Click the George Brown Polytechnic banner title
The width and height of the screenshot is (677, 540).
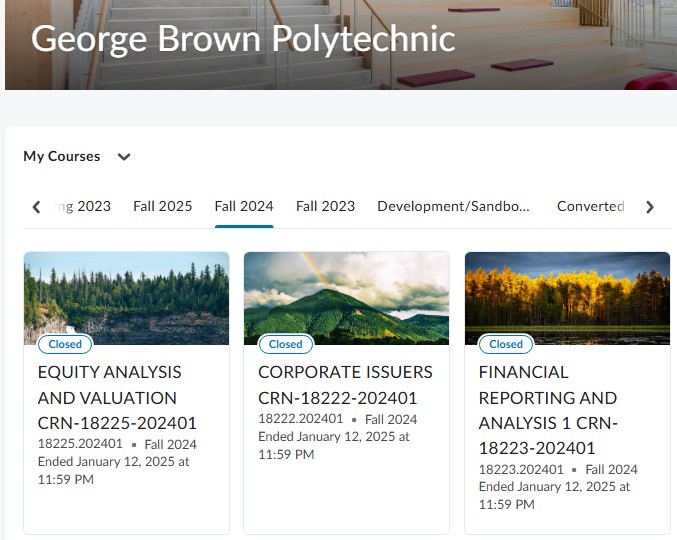click(243, 38)
